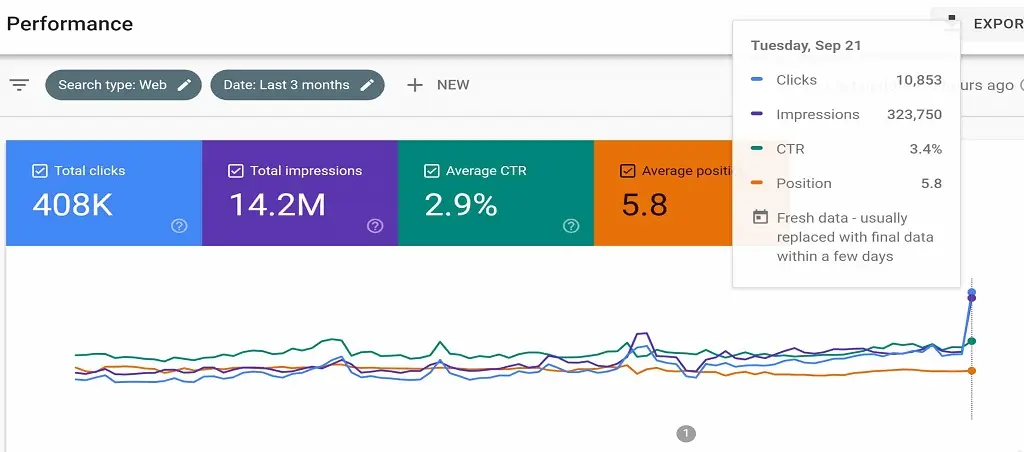The width and height of the screenshot is (1024, 452).
Task: Click pencil icon on Search type chip
Action: (x=184, y=85)
